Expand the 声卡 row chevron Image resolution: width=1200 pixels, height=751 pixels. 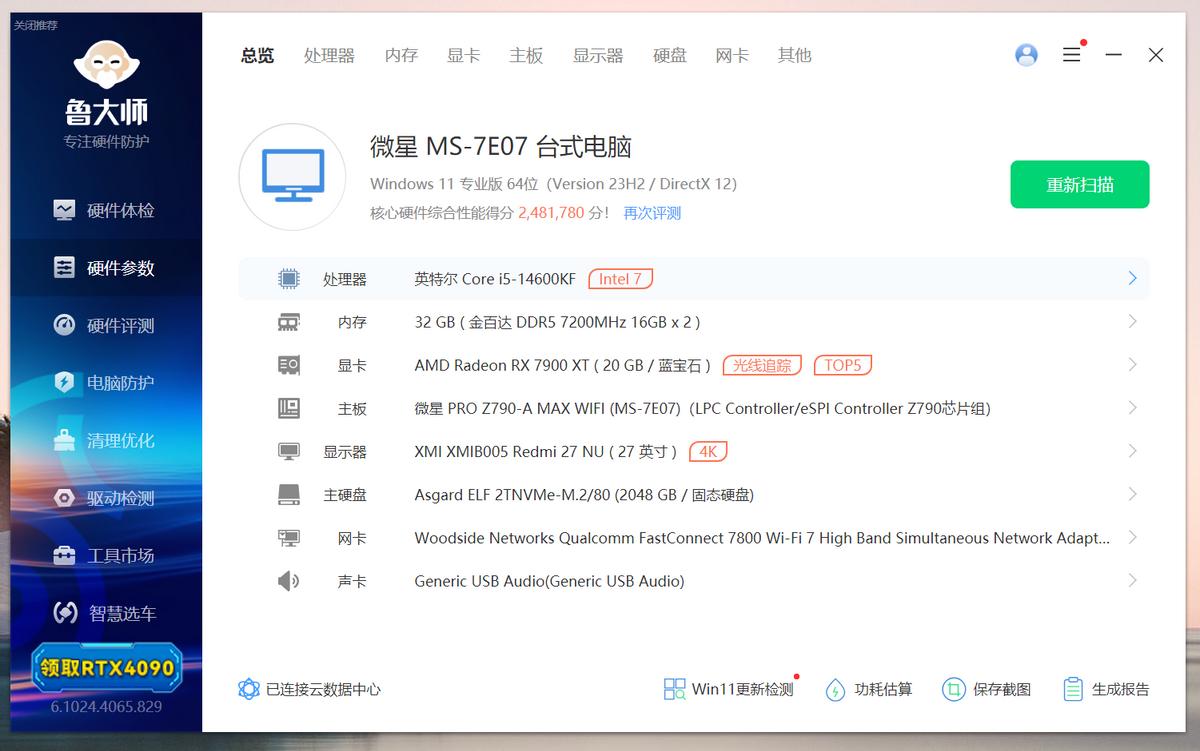pos(1132,580)
